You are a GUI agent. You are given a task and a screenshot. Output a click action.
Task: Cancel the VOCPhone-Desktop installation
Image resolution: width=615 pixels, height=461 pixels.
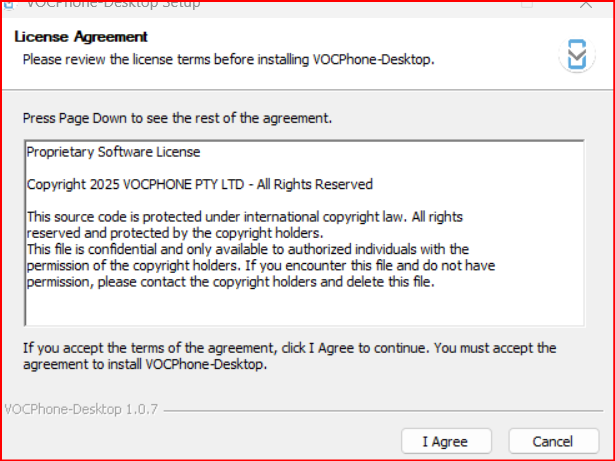[554, 441]
